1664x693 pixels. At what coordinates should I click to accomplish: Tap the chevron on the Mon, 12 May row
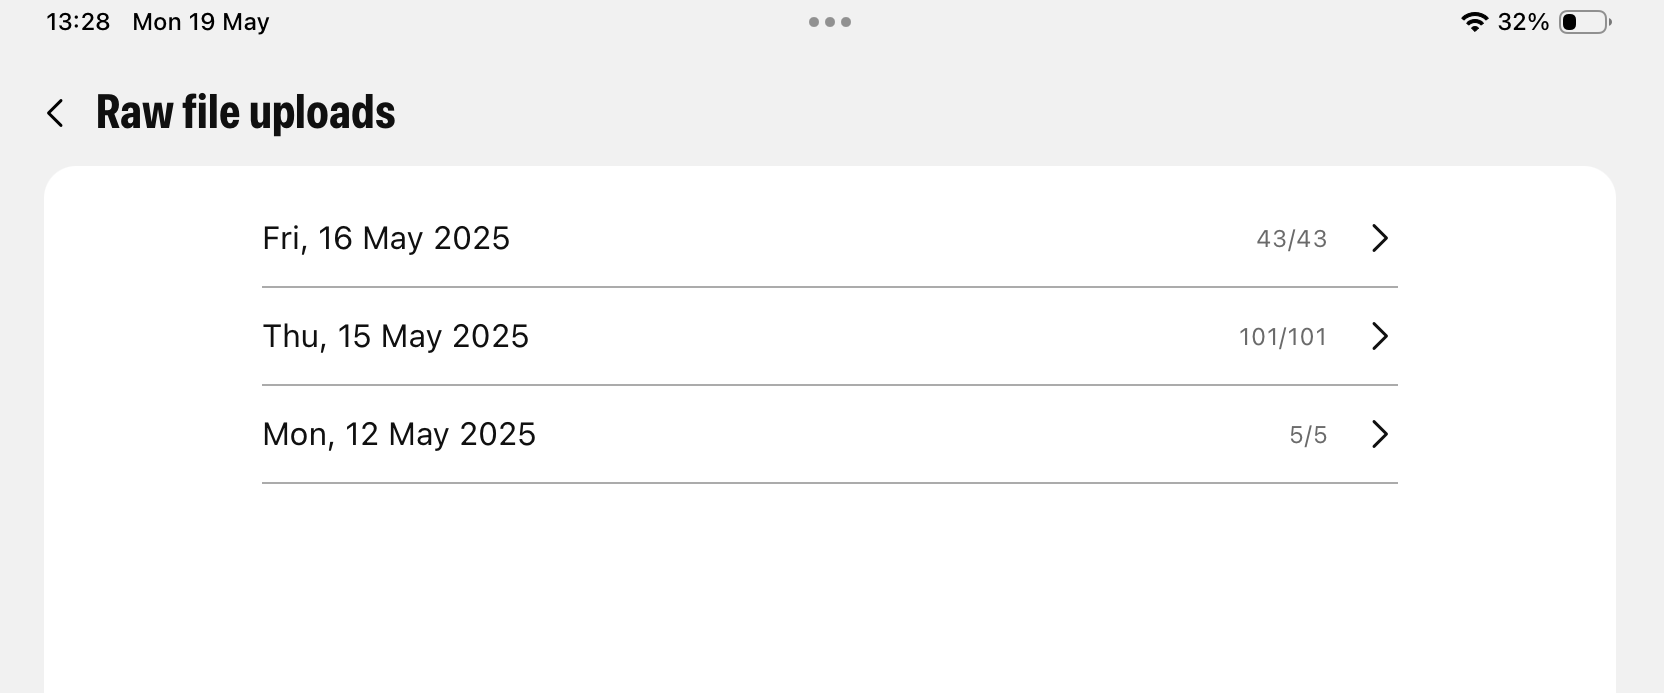tap(1381, 435)
